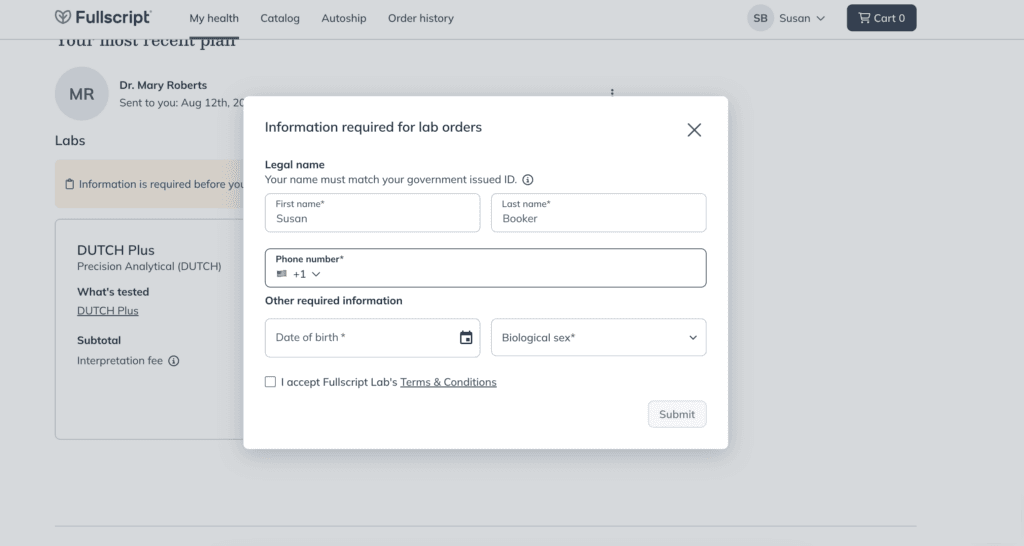Click the DUTCH Plus test link
Viewport: 1024px width, 546px height.
click(x=108, y=311)
